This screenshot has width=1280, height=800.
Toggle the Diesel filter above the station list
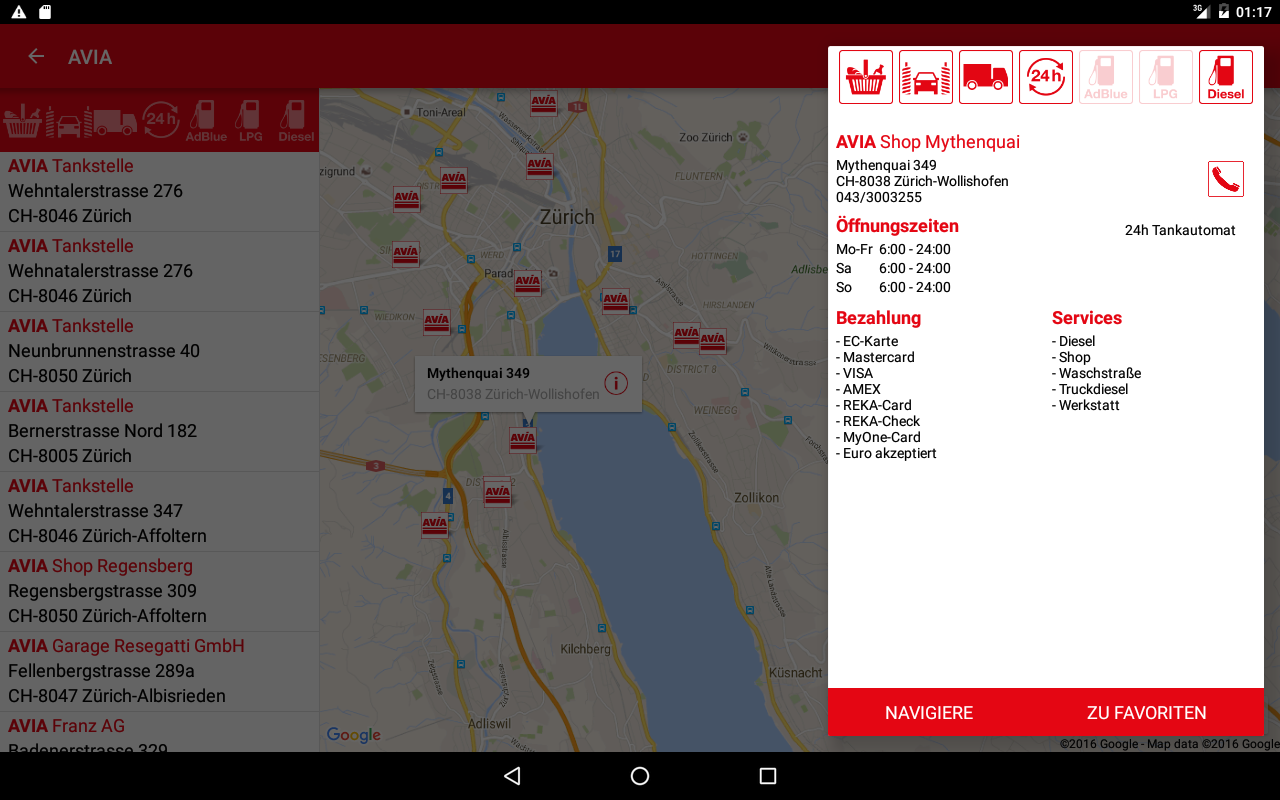point(296,121)
